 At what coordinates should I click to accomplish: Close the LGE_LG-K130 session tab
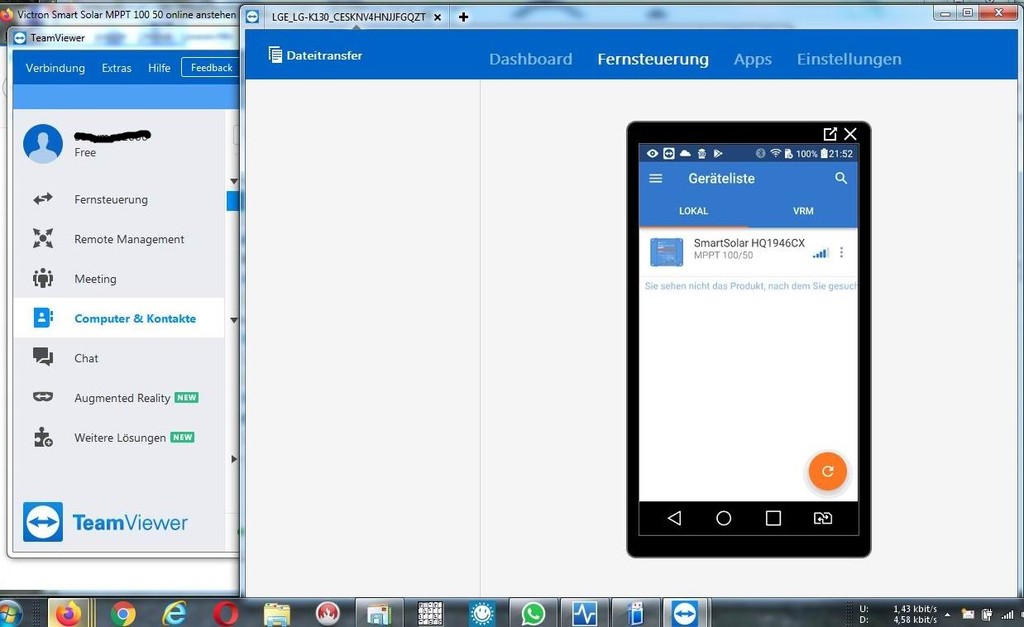tap(438, 17)
